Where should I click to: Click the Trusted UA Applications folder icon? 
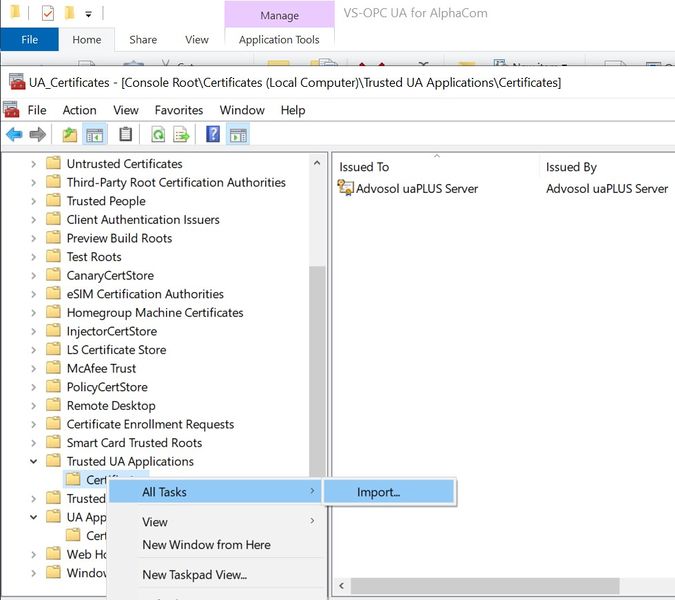53,461
